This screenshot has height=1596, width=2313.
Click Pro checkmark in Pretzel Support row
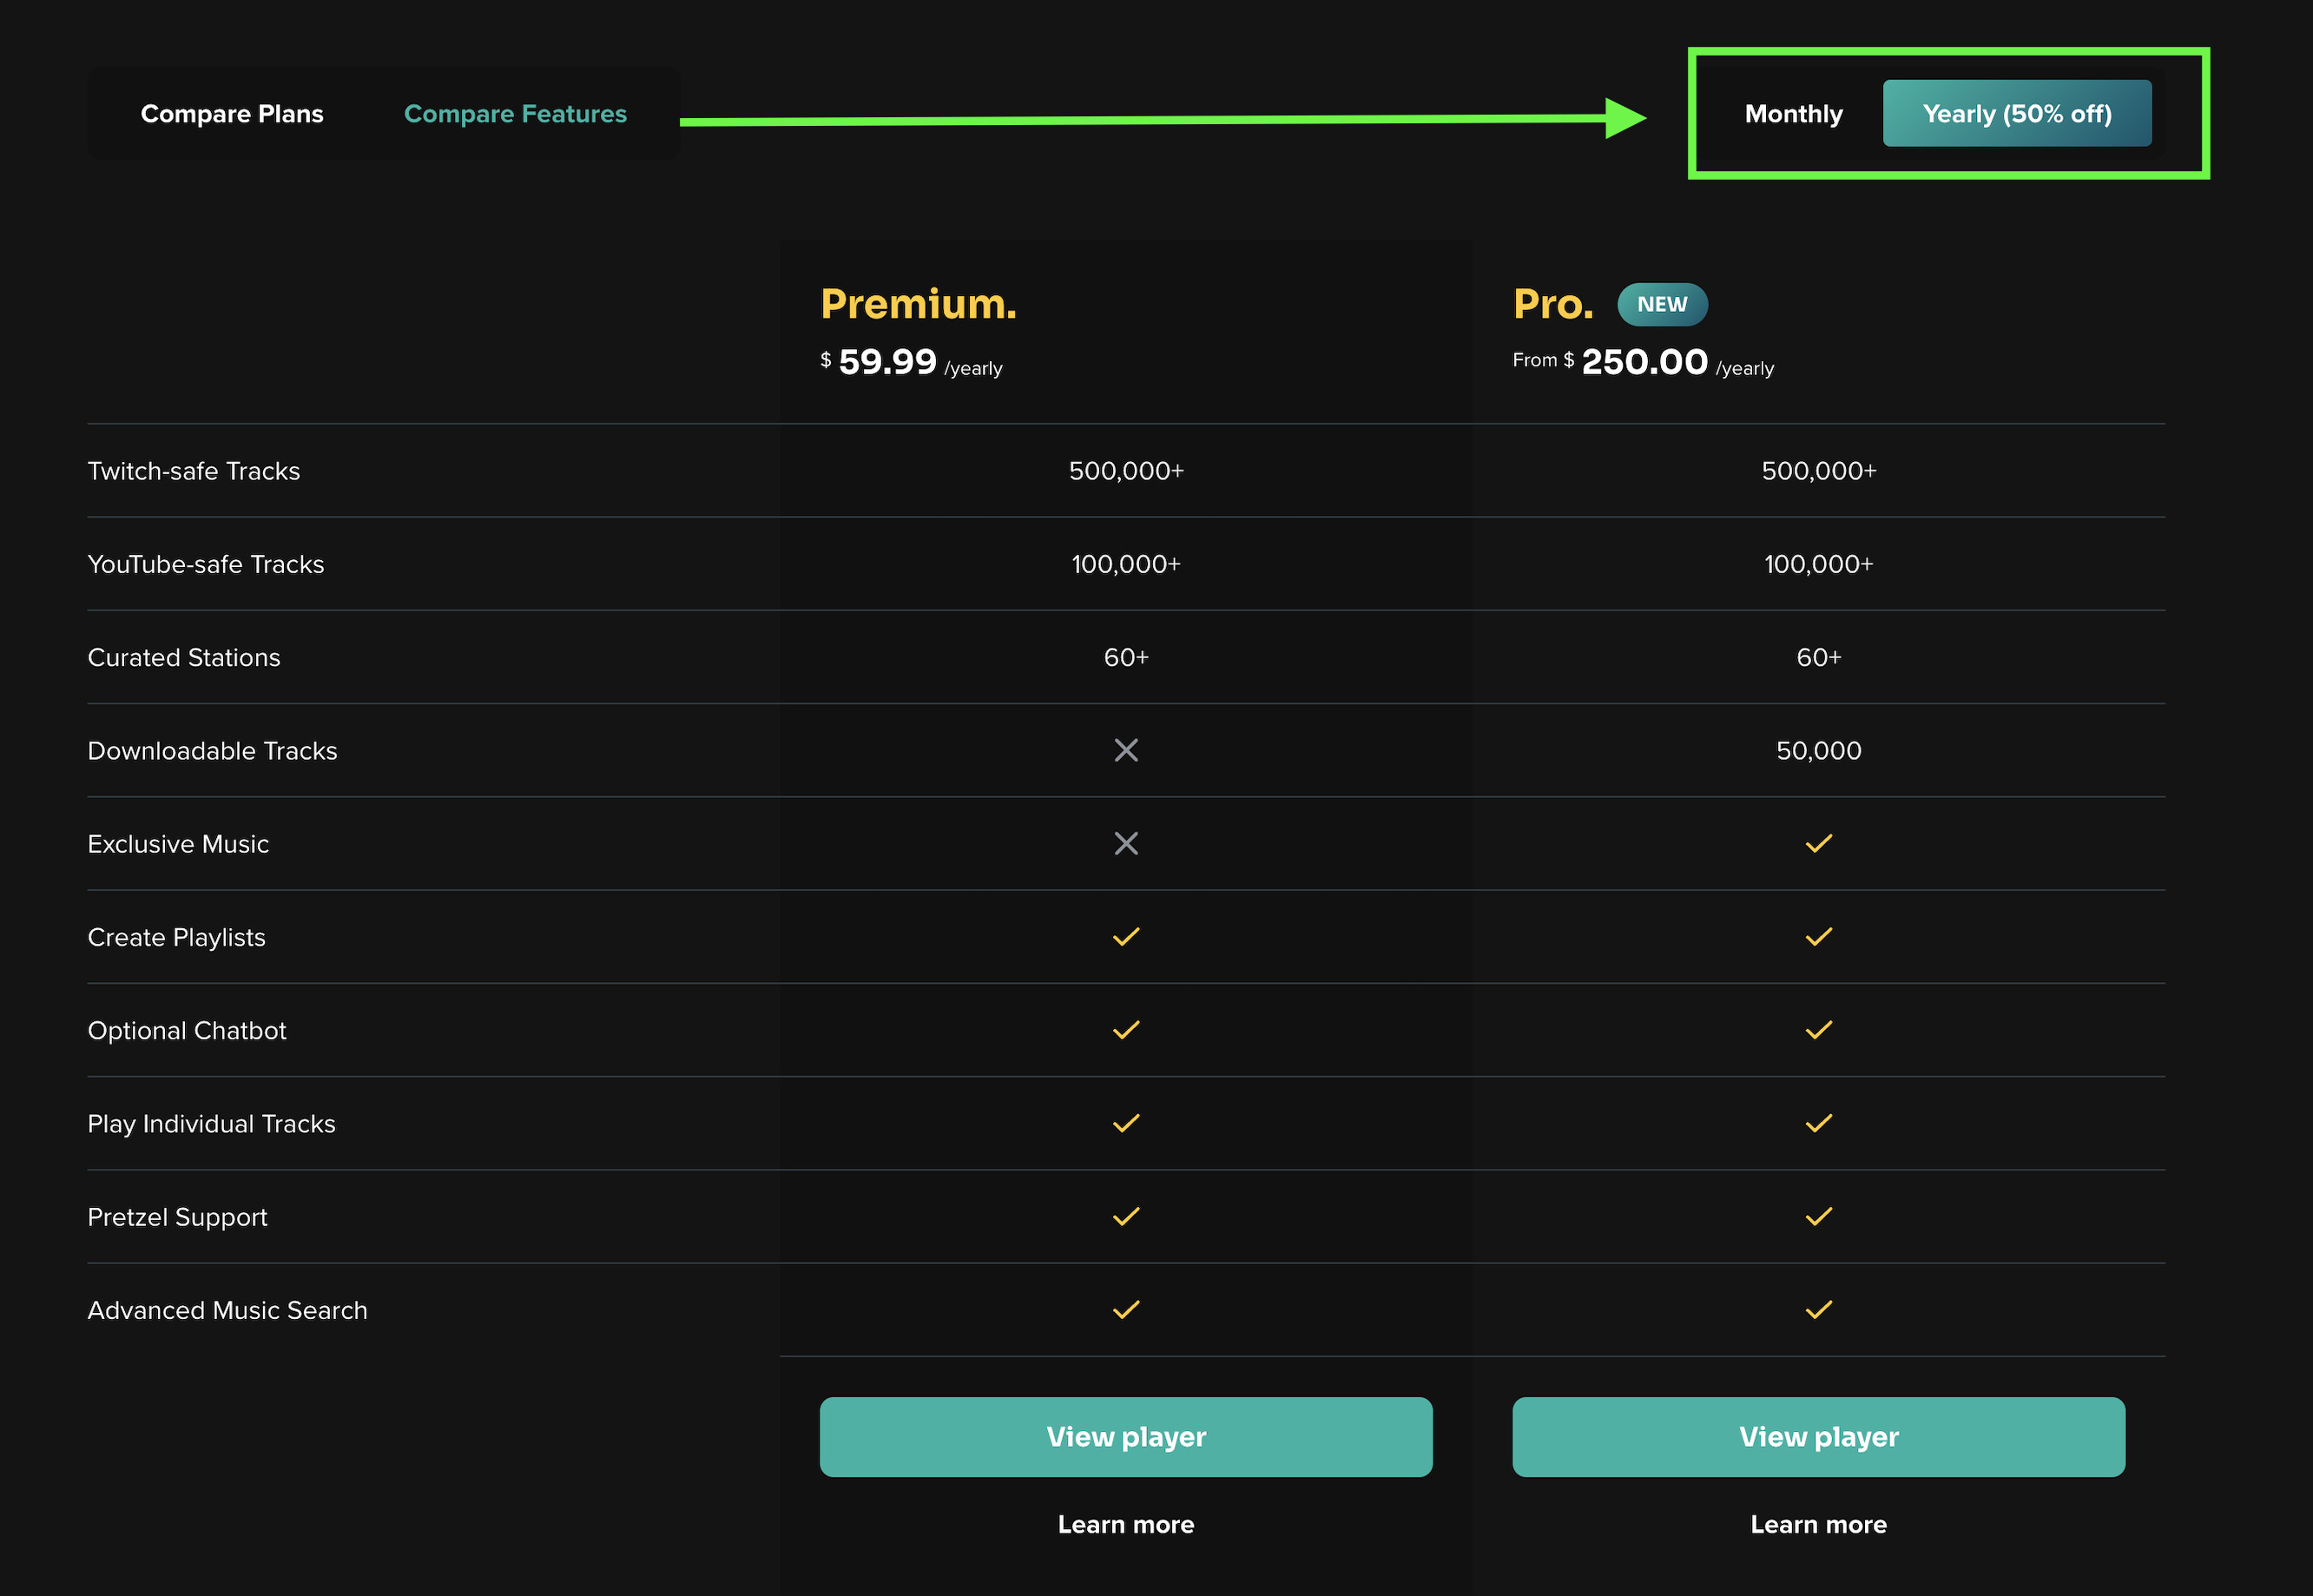pyautogui.click(x=1818, y=1216)
